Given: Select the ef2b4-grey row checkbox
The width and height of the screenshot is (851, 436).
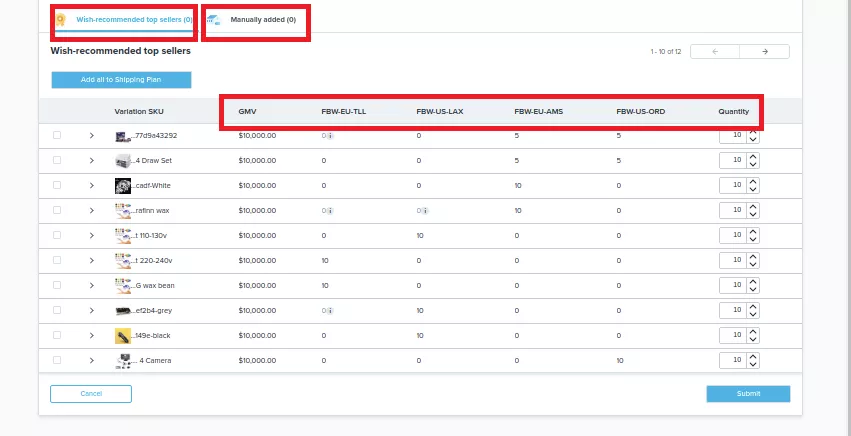Looking at the screenshot, I should [x=57, y=310].
